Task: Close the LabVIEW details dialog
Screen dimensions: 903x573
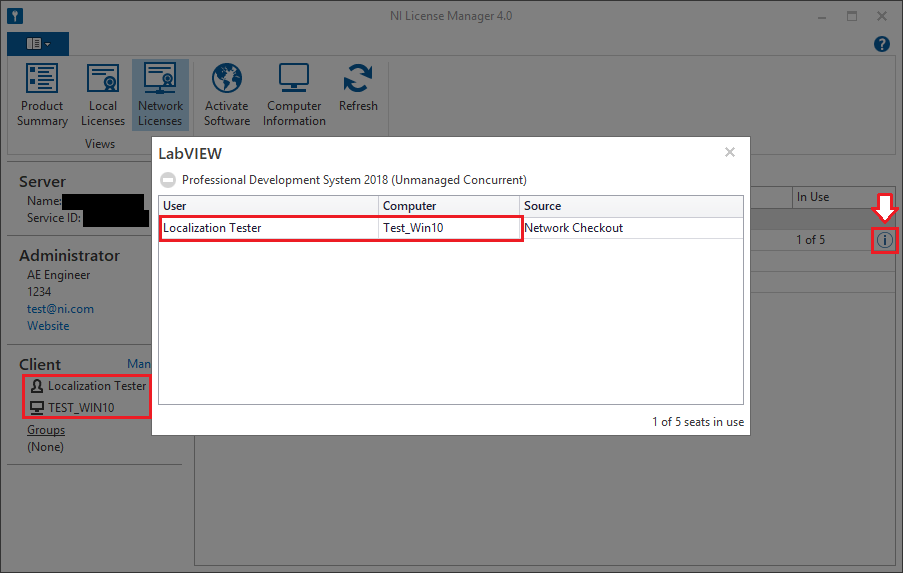Action: 730,152
